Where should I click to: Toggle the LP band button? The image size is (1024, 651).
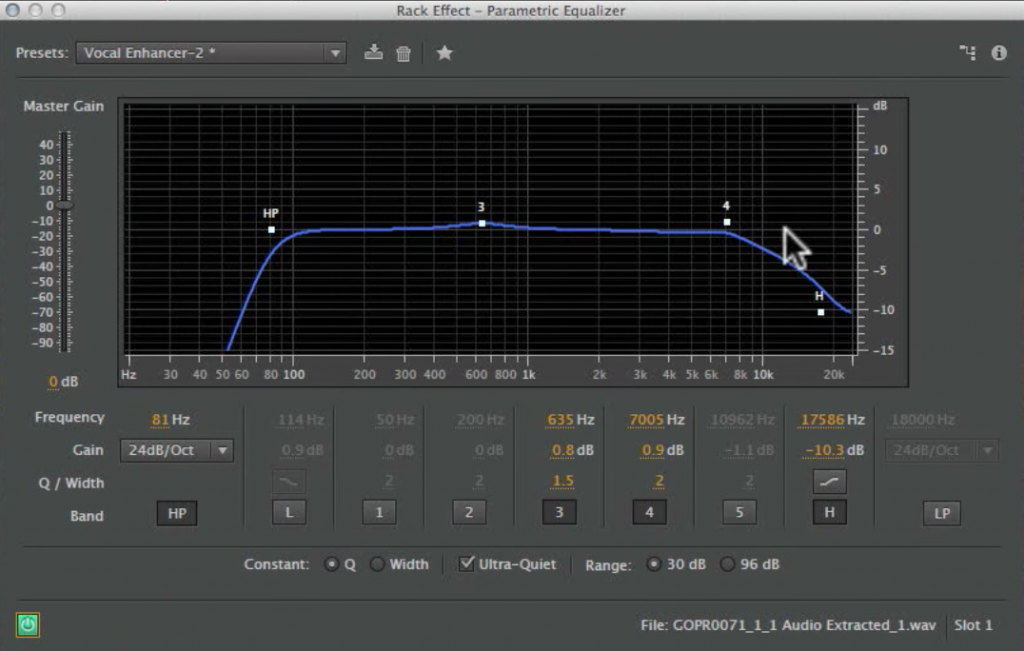941,514
